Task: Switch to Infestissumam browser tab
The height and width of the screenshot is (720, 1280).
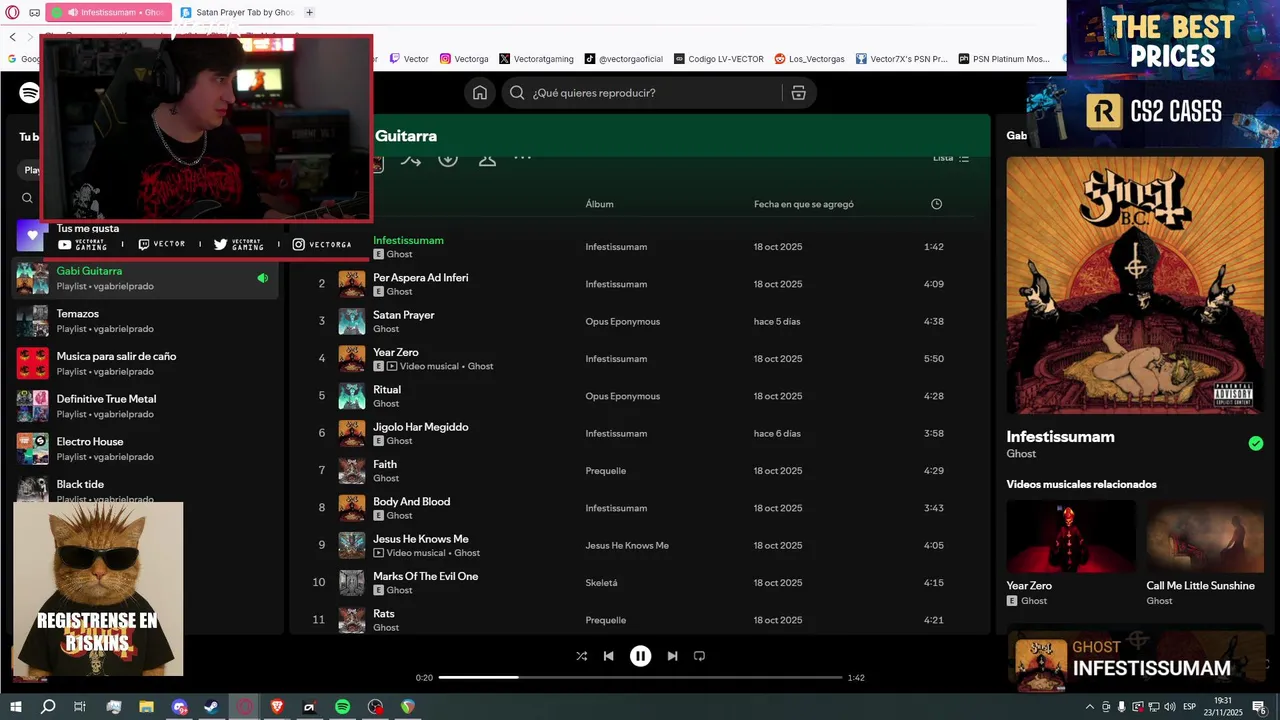Action: pyautogui.click(x=108, y=12)
